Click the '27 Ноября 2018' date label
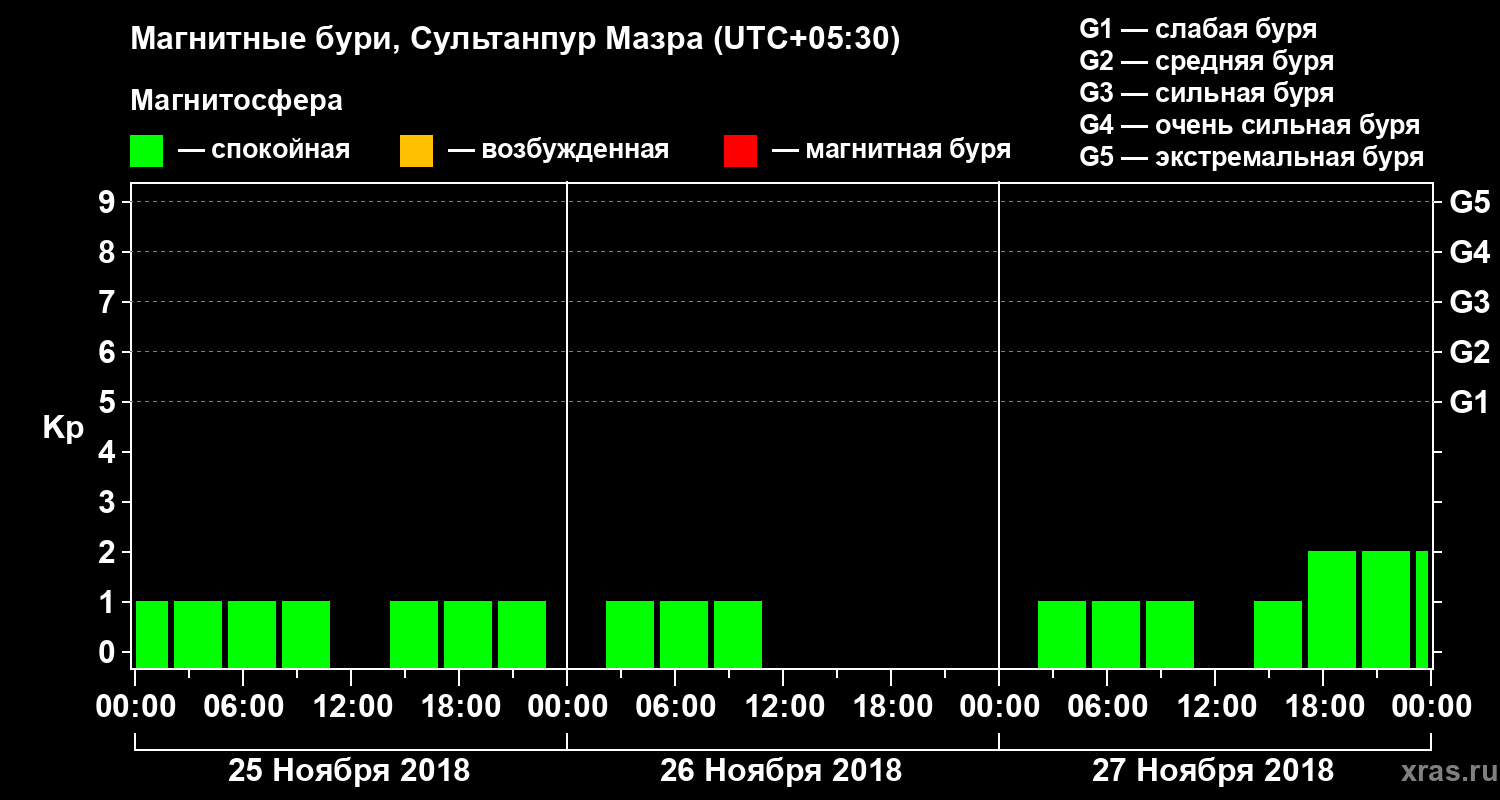 point(1213,771)
